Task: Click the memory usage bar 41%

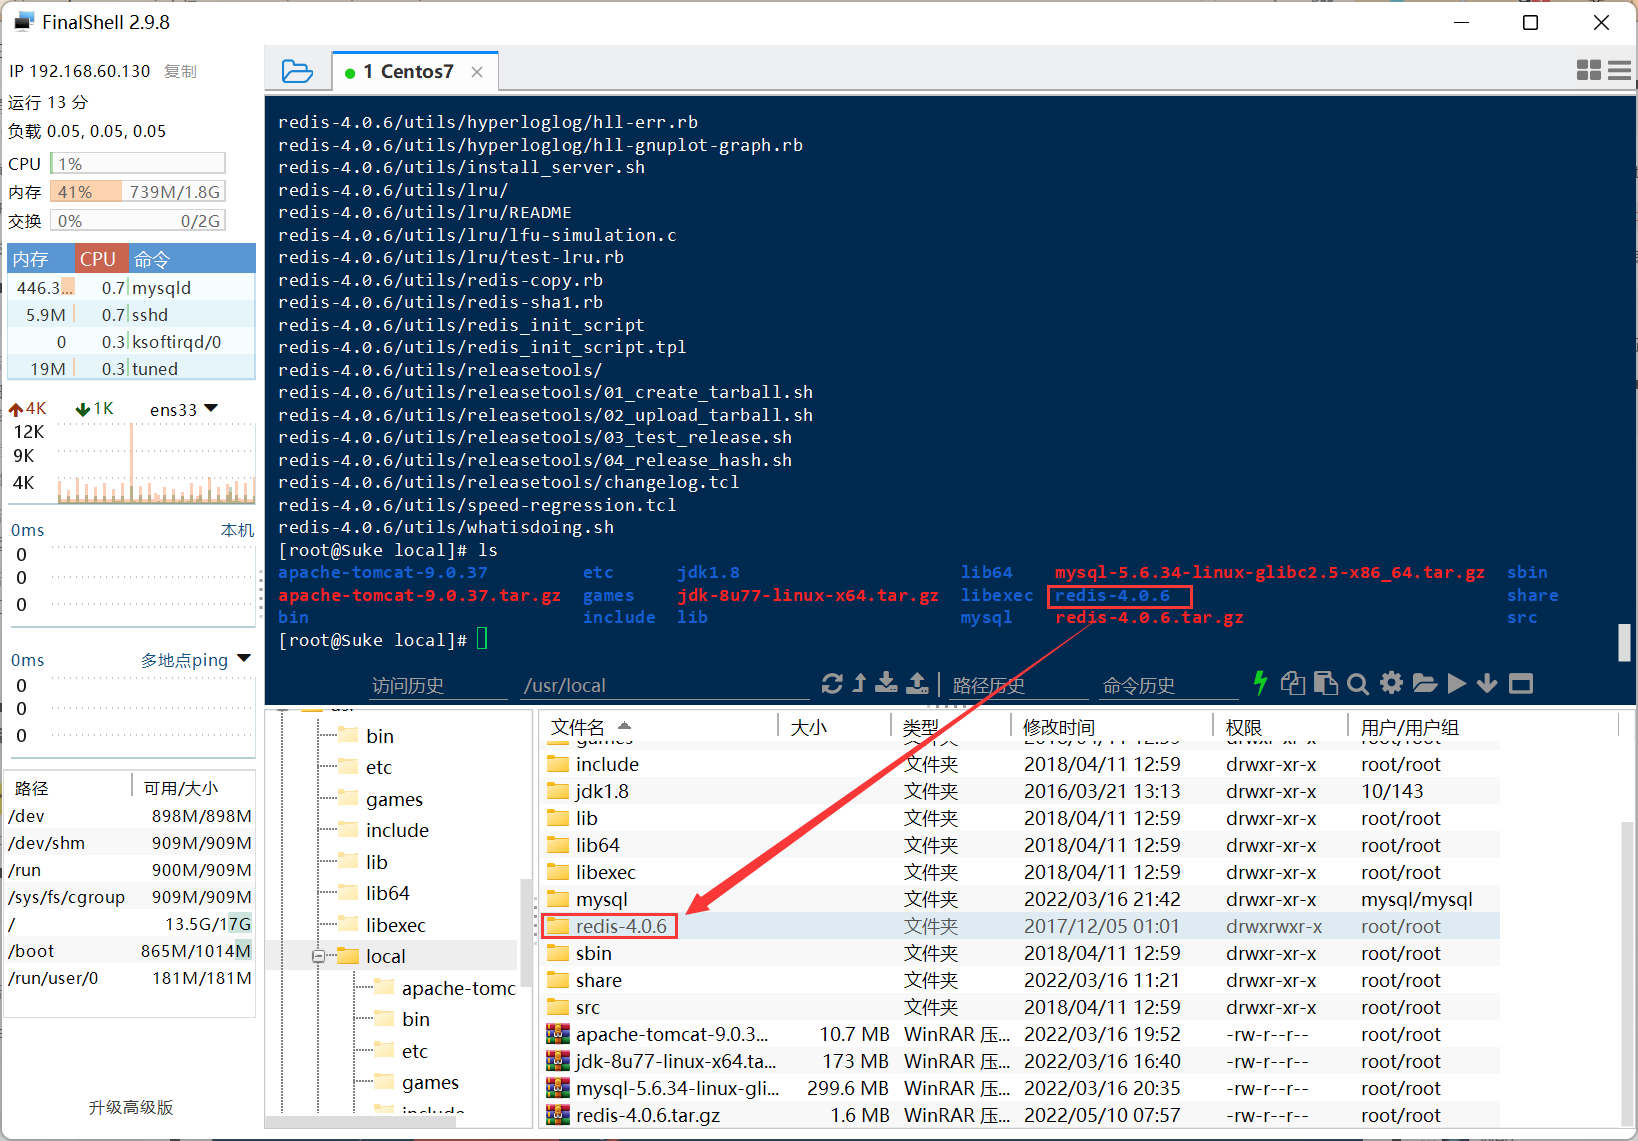Action: click(x=138, y=192)
